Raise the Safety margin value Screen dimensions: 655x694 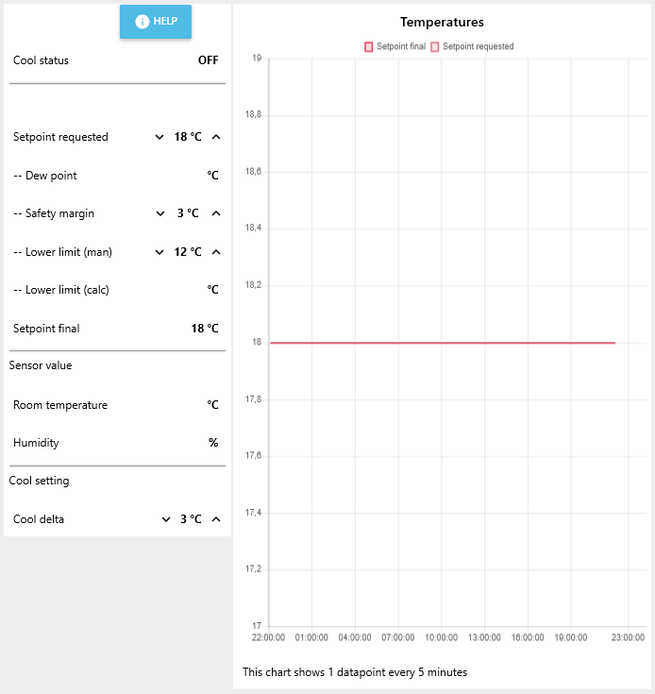point(216,214)
